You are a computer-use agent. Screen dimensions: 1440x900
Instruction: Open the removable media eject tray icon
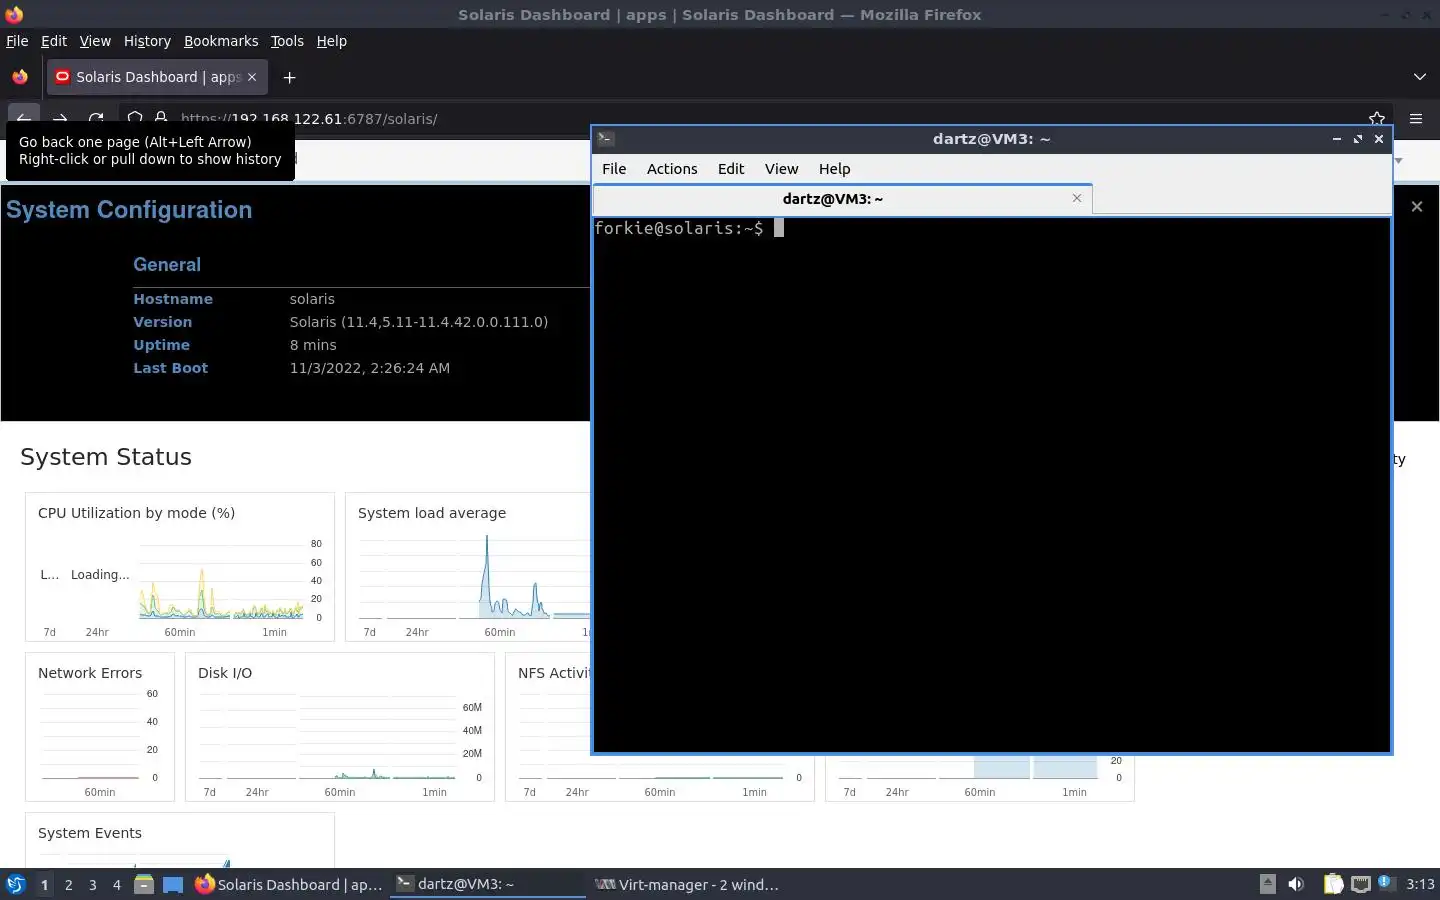click(1267, 884)
